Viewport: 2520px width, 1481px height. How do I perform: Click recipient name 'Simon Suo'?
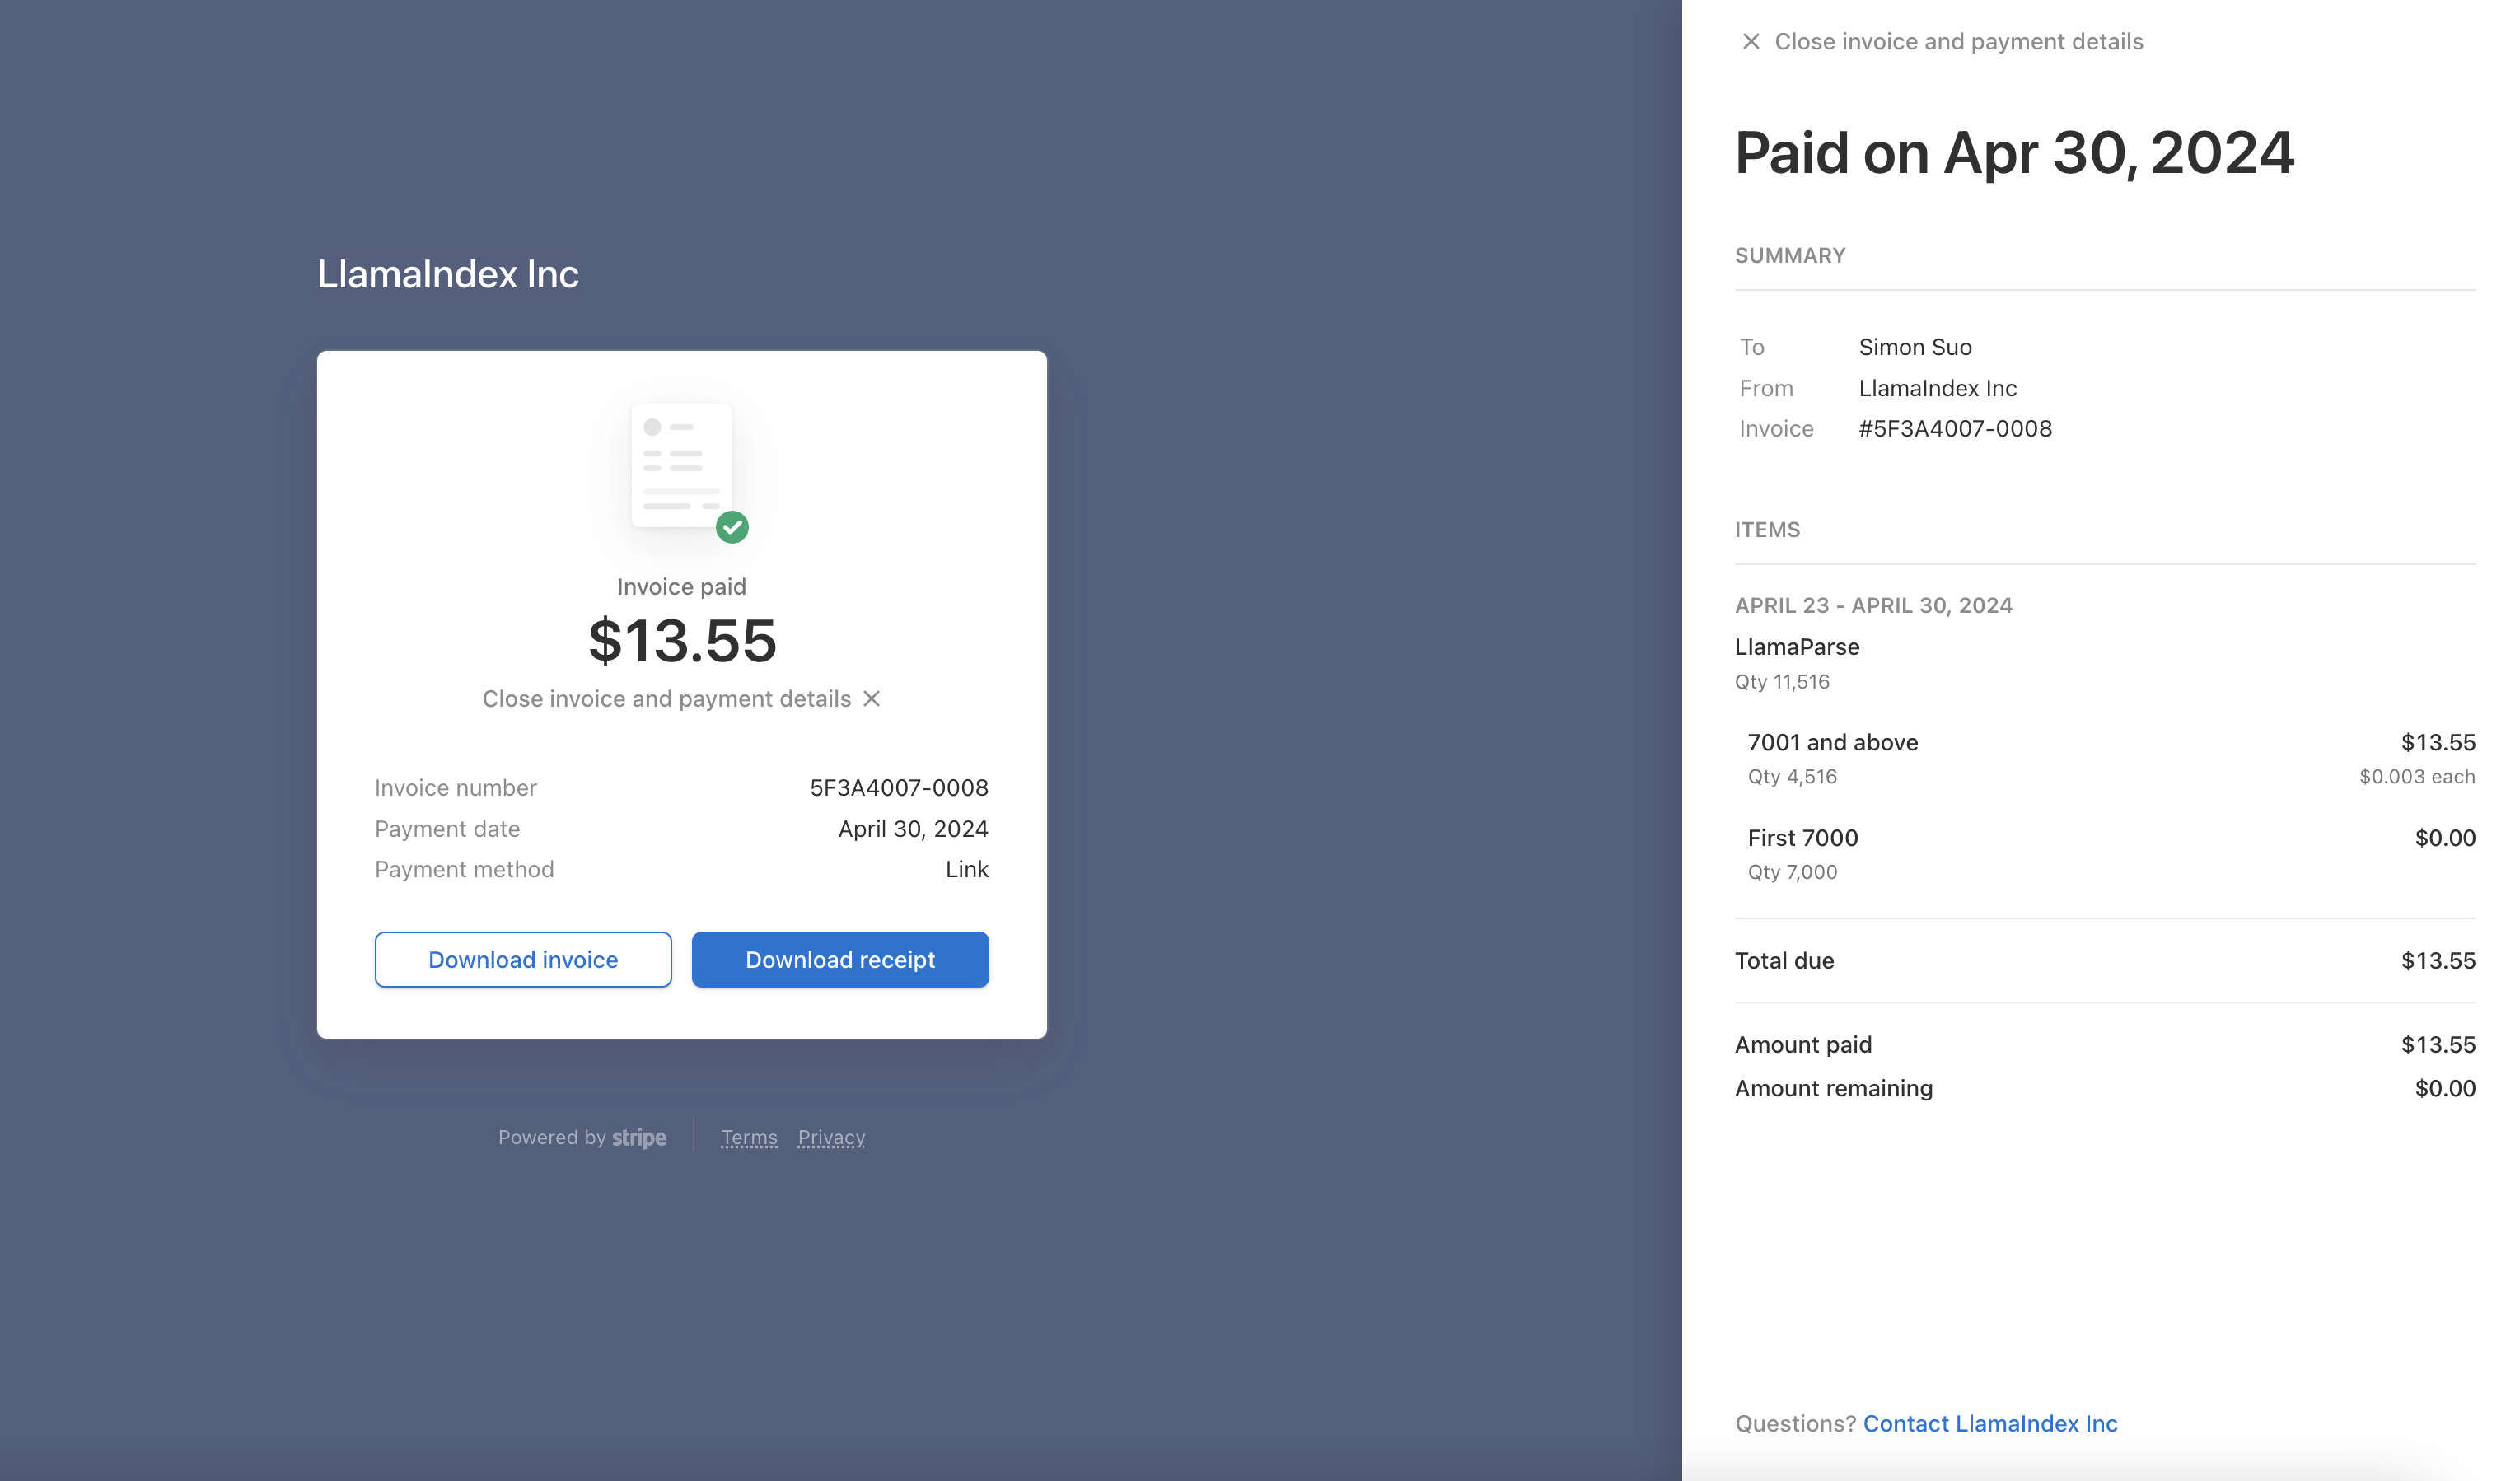[1915, 347]
